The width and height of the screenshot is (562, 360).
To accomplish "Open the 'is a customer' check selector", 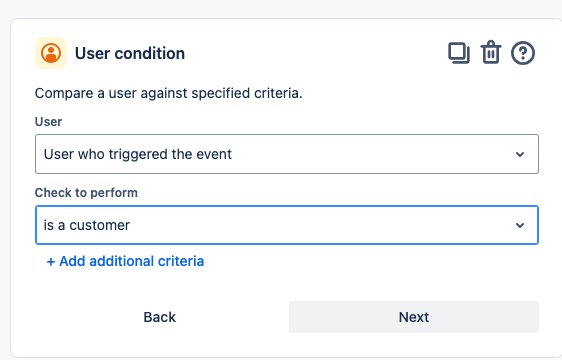I will [x=287, y=225].
